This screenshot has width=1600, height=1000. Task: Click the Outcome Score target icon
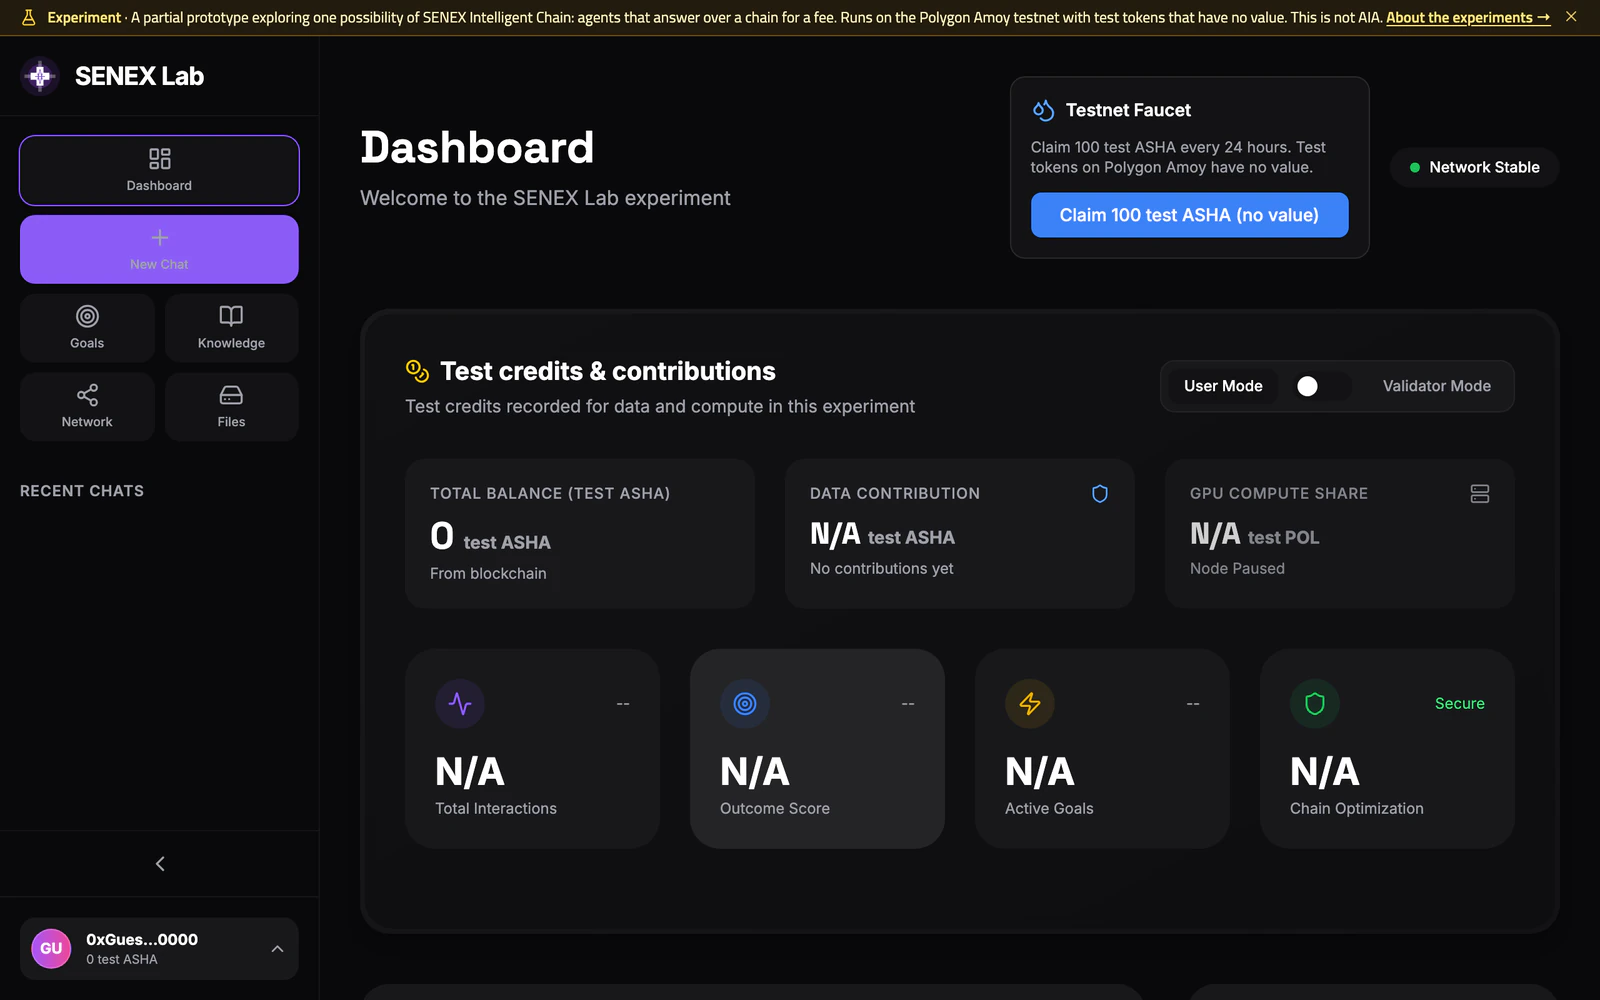tap(745, 704)
